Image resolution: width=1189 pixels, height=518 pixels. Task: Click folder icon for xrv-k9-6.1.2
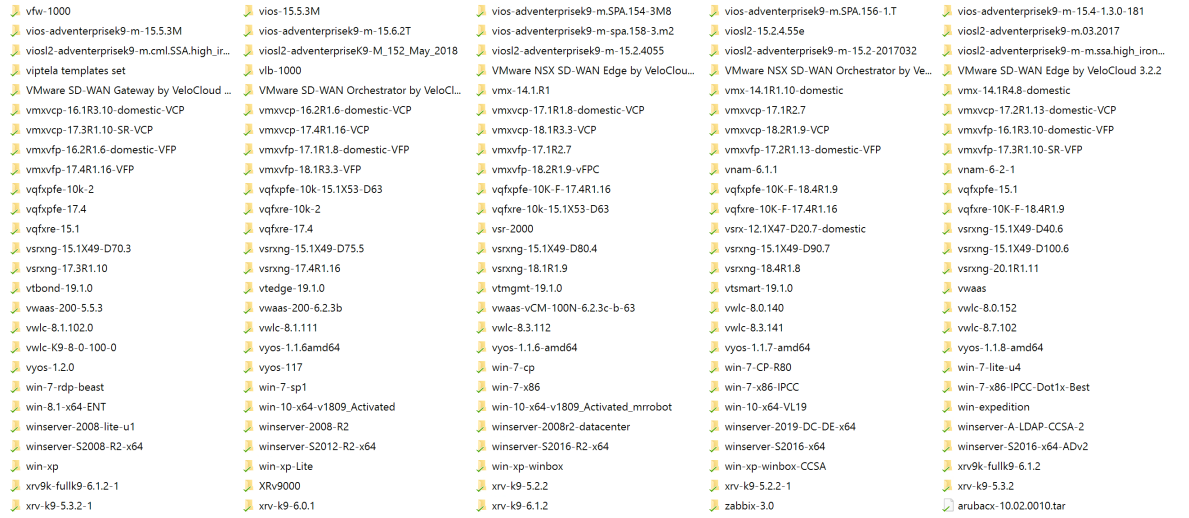click(482, 506)
